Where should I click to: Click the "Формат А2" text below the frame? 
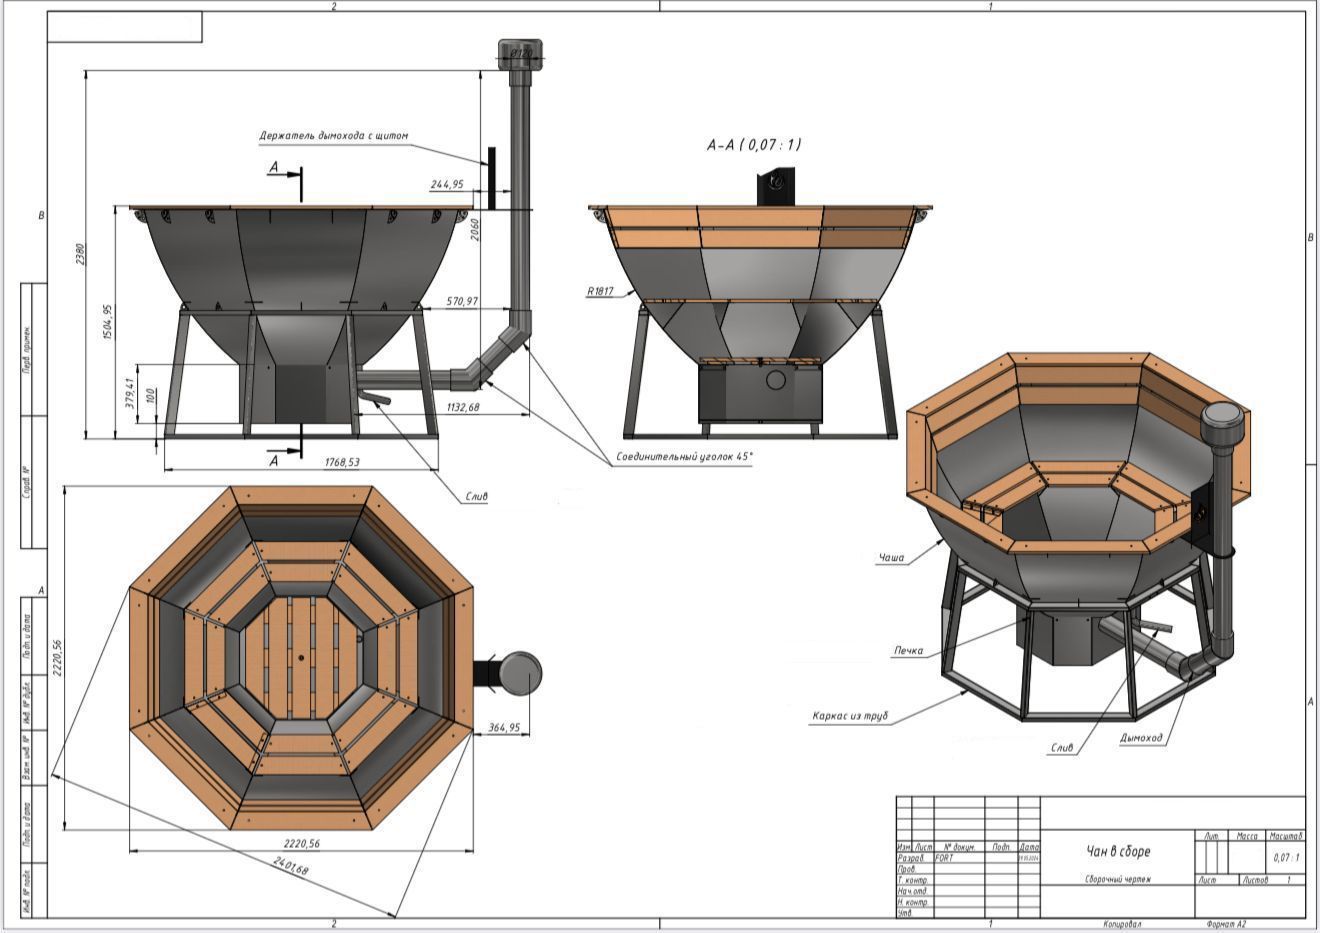1226,925
